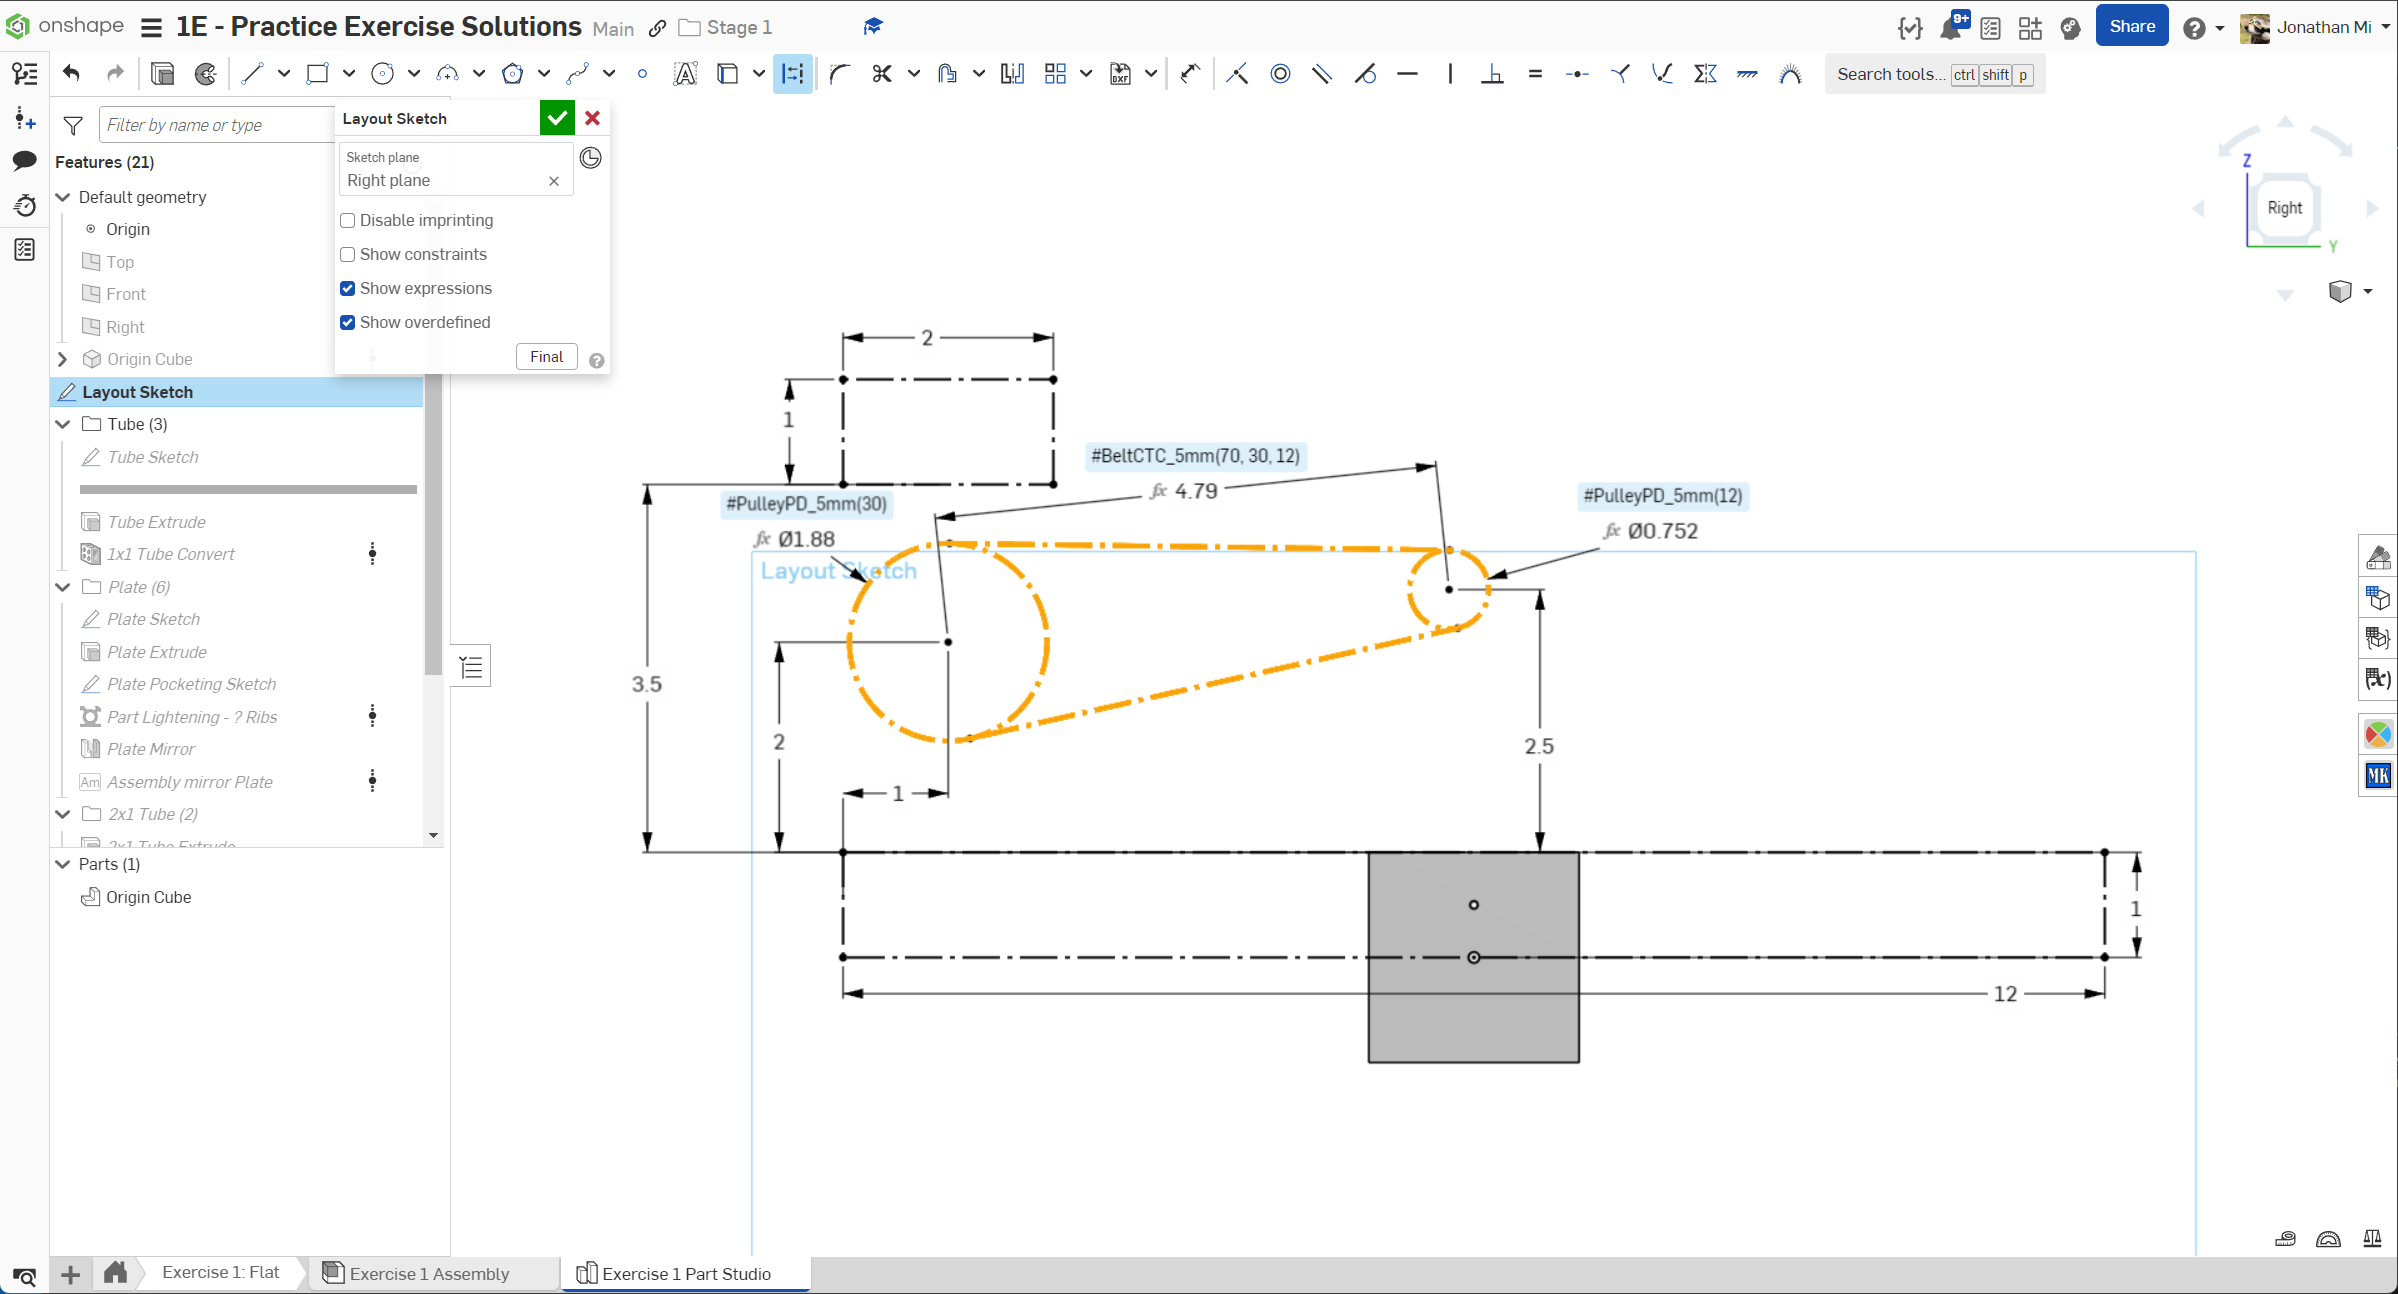Viewport: 2398px width, 1294px height.
Task: Collapse the Tube (3) folder
Action: [x=63, y=424]
